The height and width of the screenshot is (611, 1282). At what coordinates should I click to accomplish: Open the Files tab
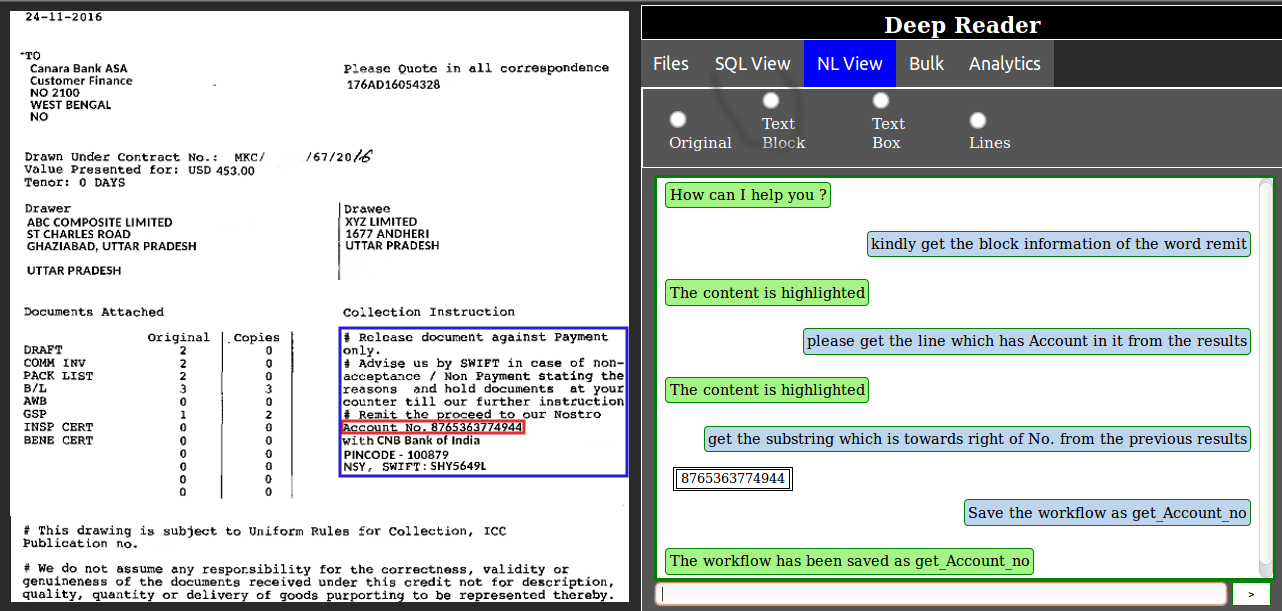point(671,63)
